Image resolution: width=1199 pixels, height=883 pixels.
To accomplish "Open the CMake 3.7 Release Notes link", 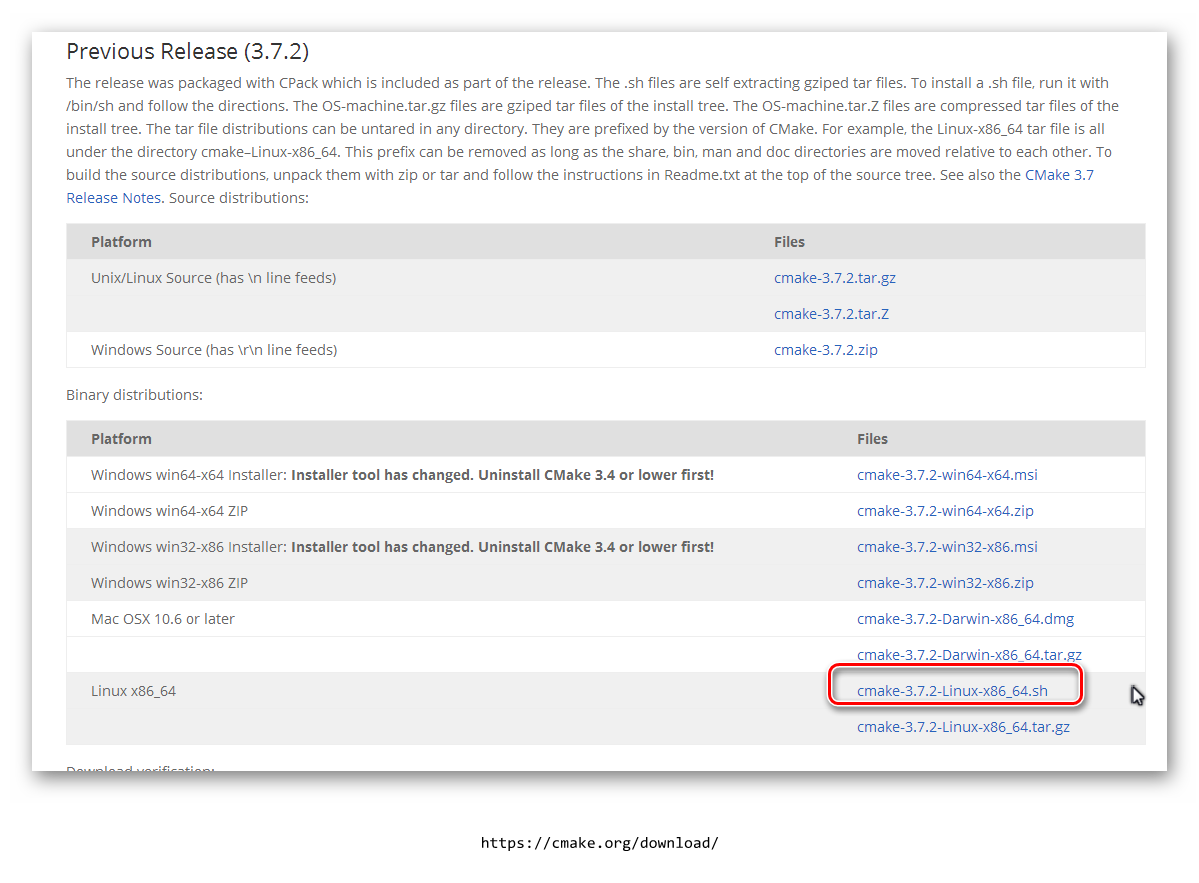I will [x=1059, y=175].
